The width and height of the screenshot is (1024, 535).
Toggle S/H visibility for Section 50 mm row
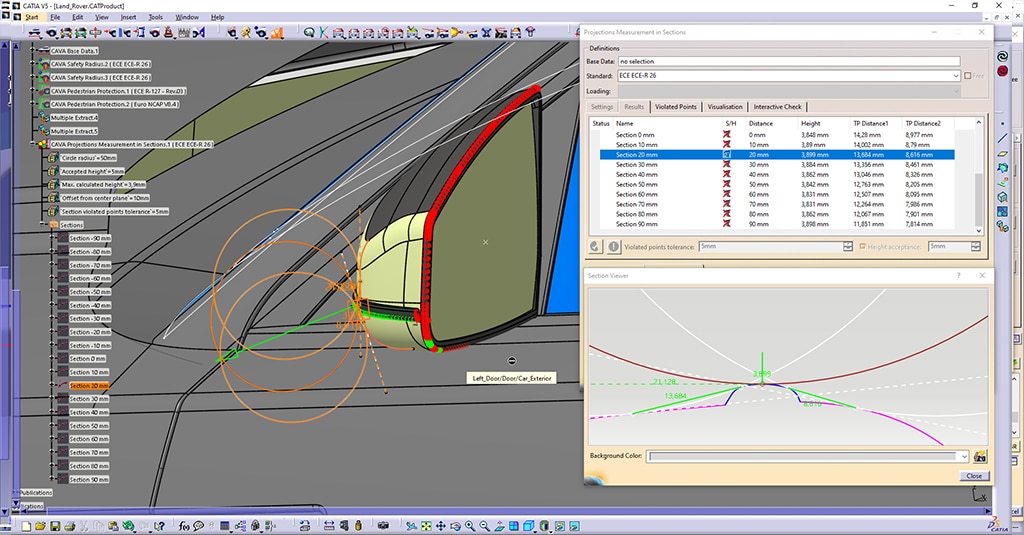pyautogui.click(x=726, y=184)
